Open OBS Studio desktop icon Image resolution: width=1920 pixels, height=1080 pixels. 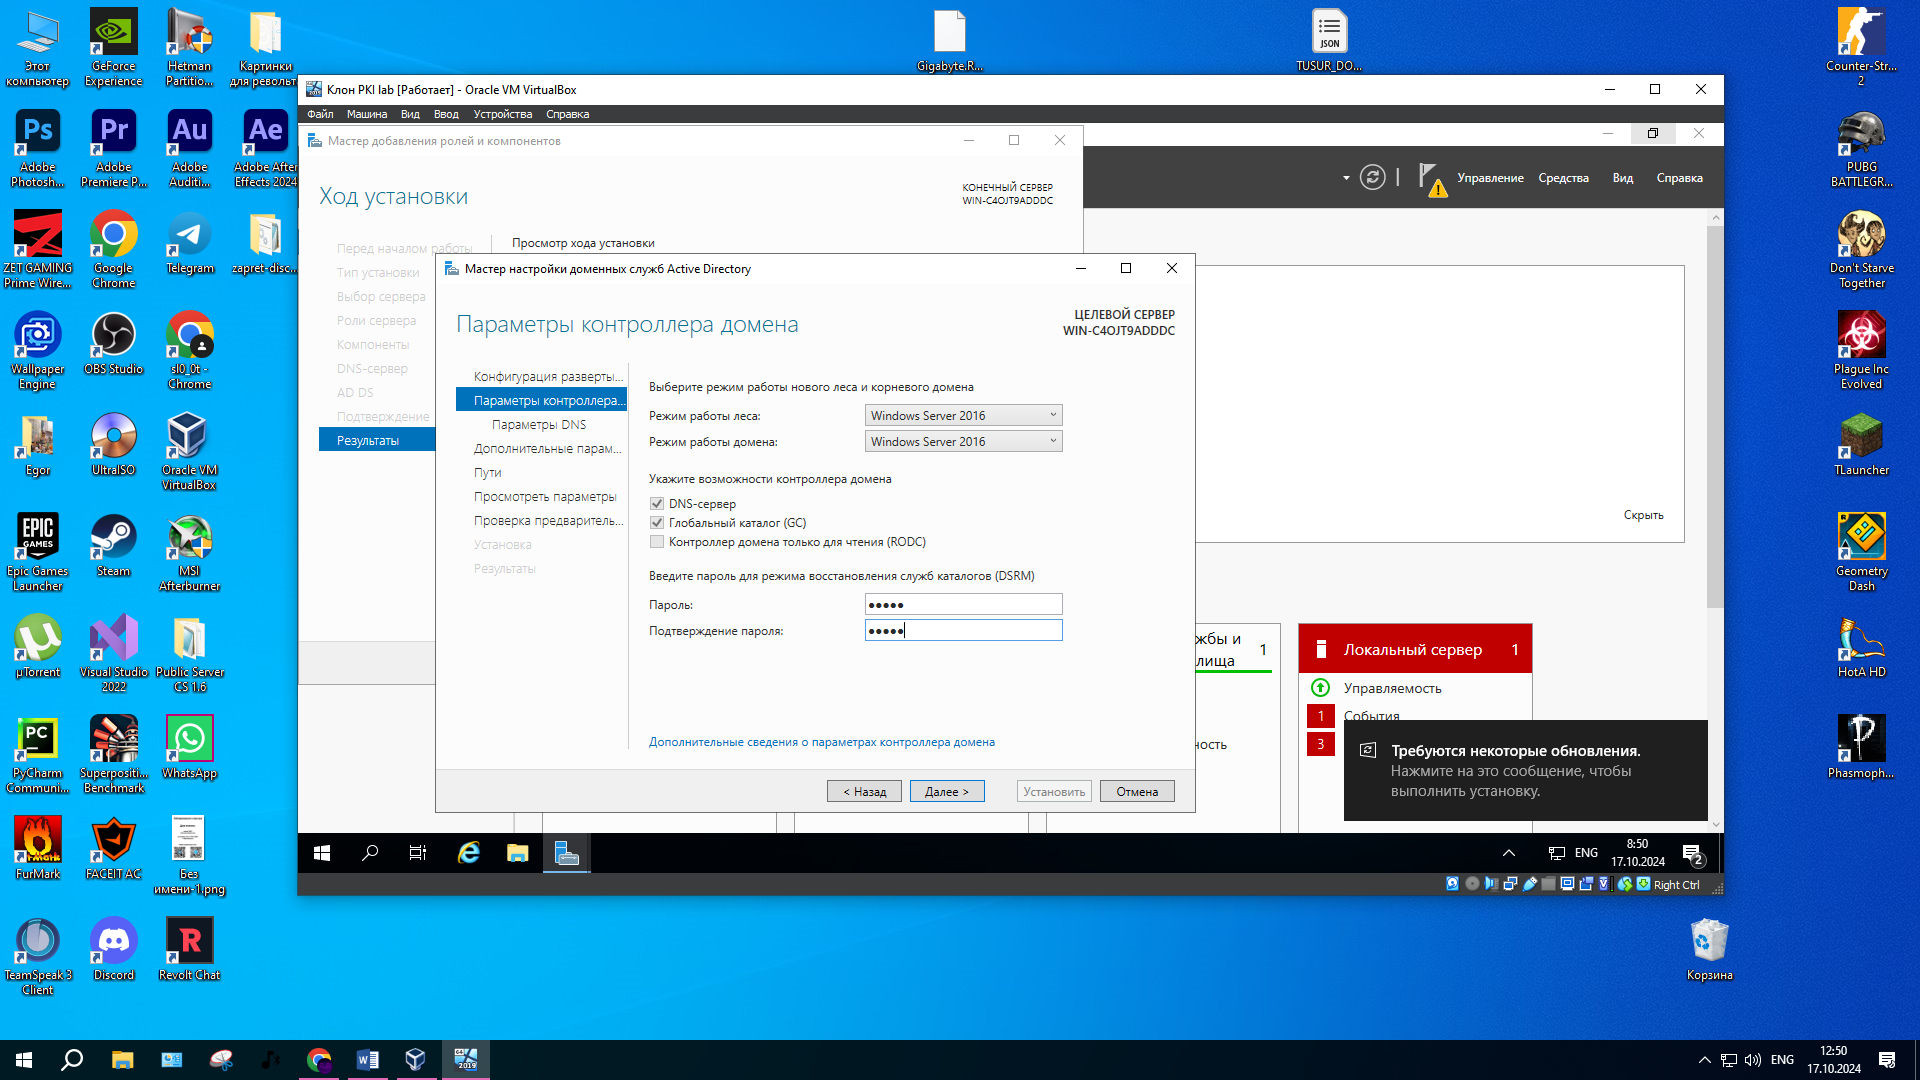[x=113, y=344]
